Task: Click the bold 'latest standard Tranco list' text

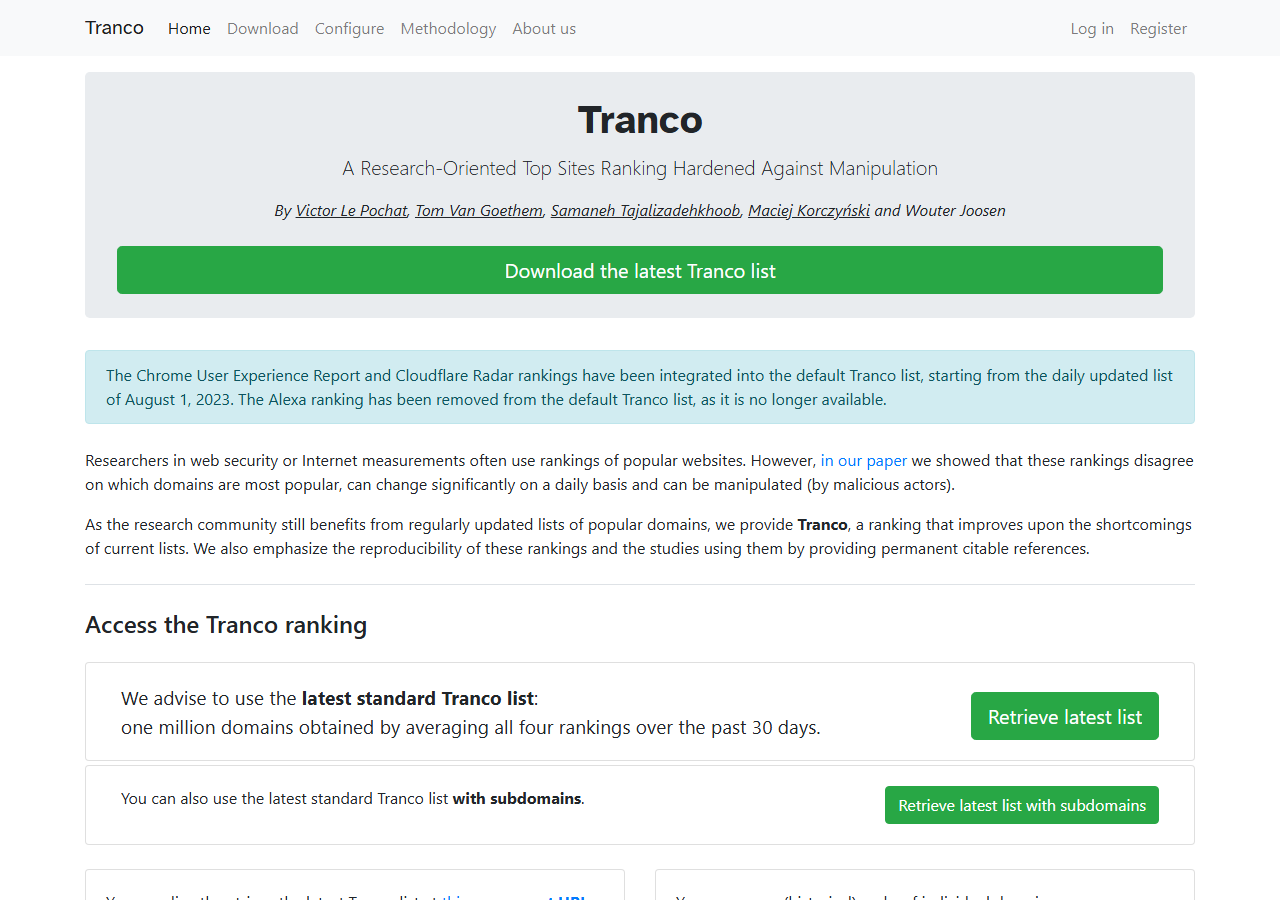Action: pos(418,698)
